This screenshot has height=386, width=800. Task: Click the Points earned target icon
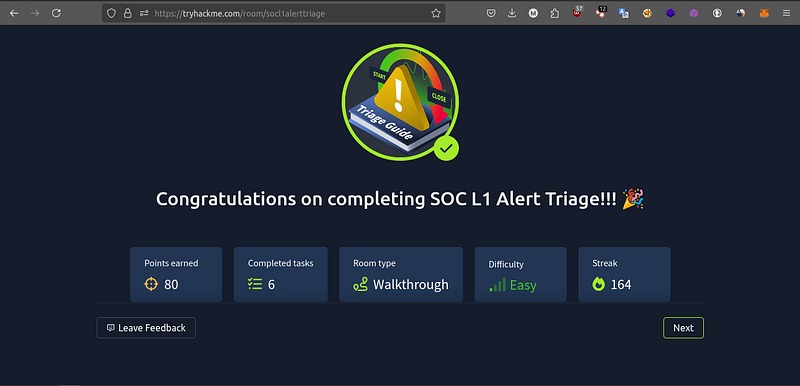(152, 284)
